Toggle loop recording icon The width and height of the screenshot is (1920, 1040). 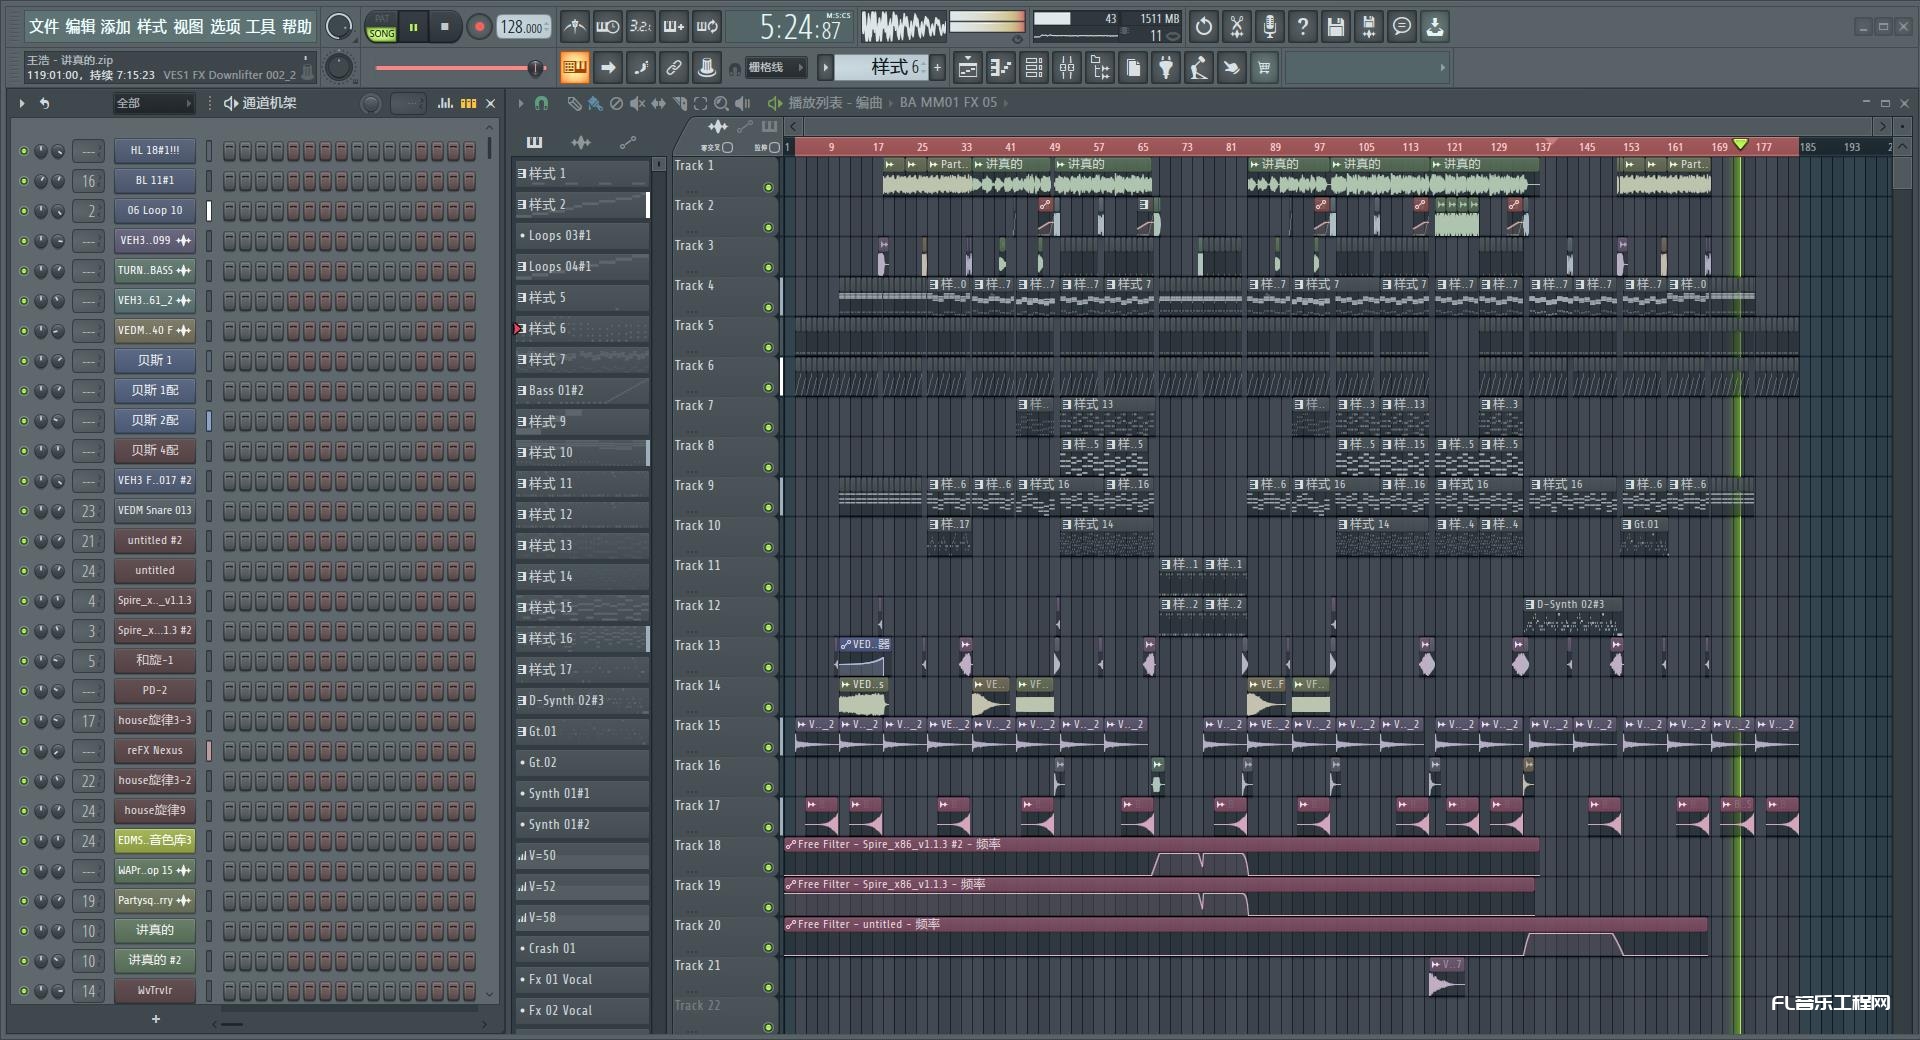[707, 27]
